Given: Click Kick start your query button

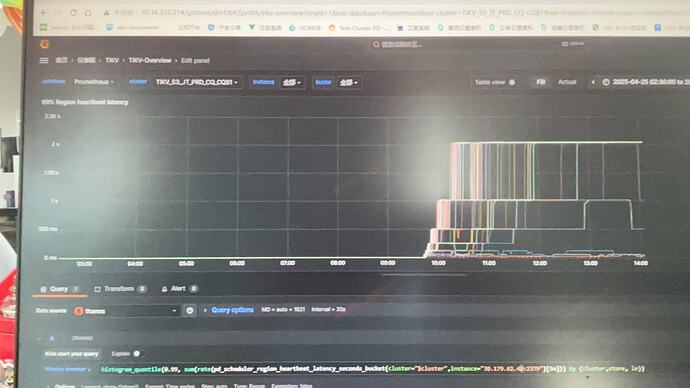Looking at the screenshot, I should [72, 354].
